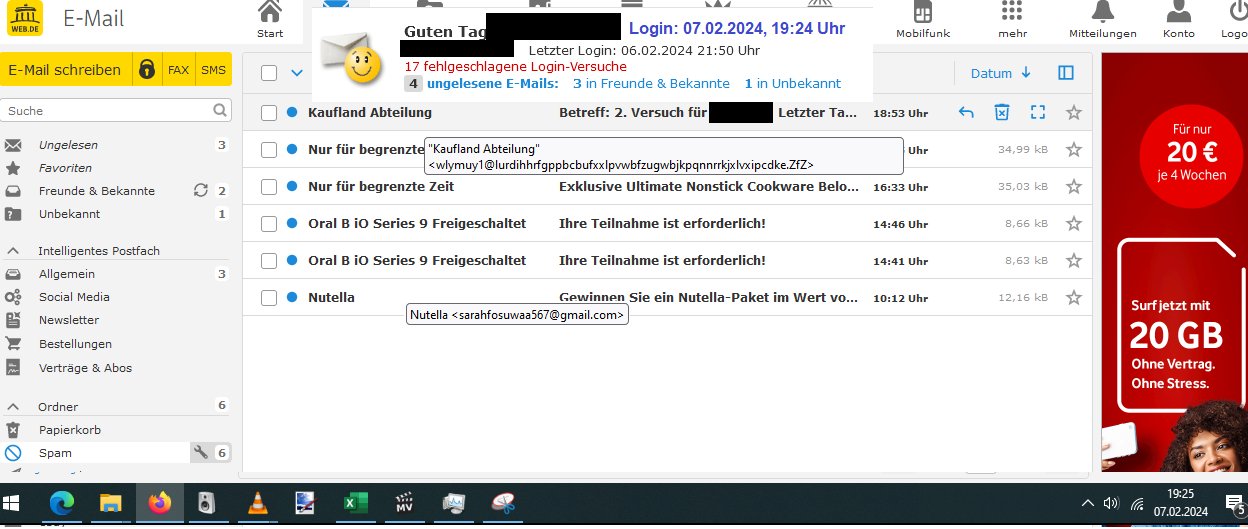Image resolution: width=1248 pixels, height=529 pixels.
Task: Open Firefox in the taskbar
Action: [x=158, y=503]
